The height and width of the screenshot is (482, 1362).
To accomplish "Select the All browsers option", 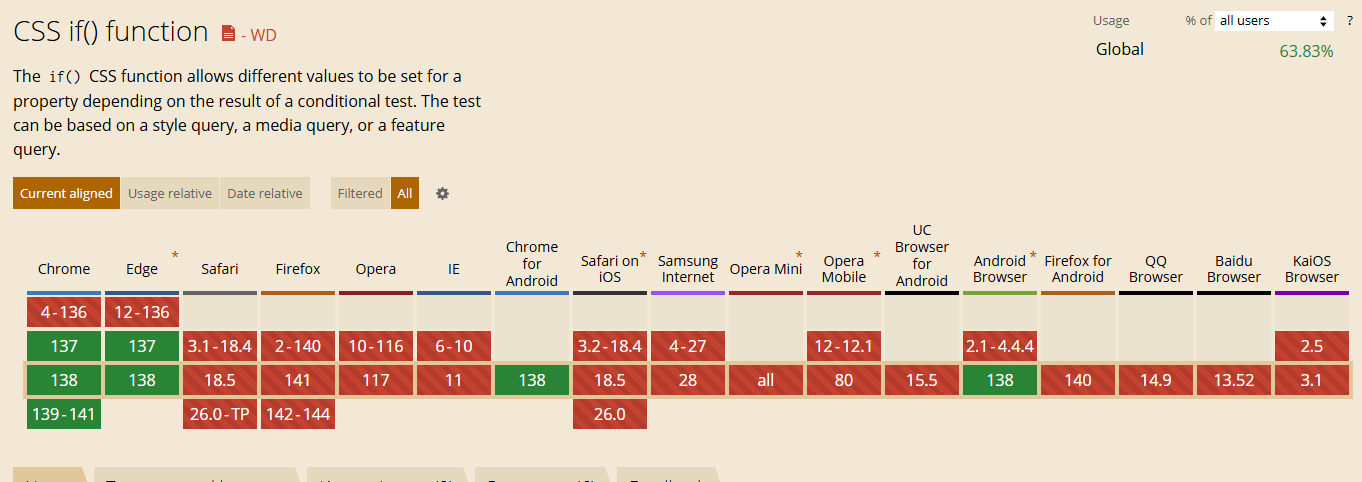I will (x=405, y=193).
